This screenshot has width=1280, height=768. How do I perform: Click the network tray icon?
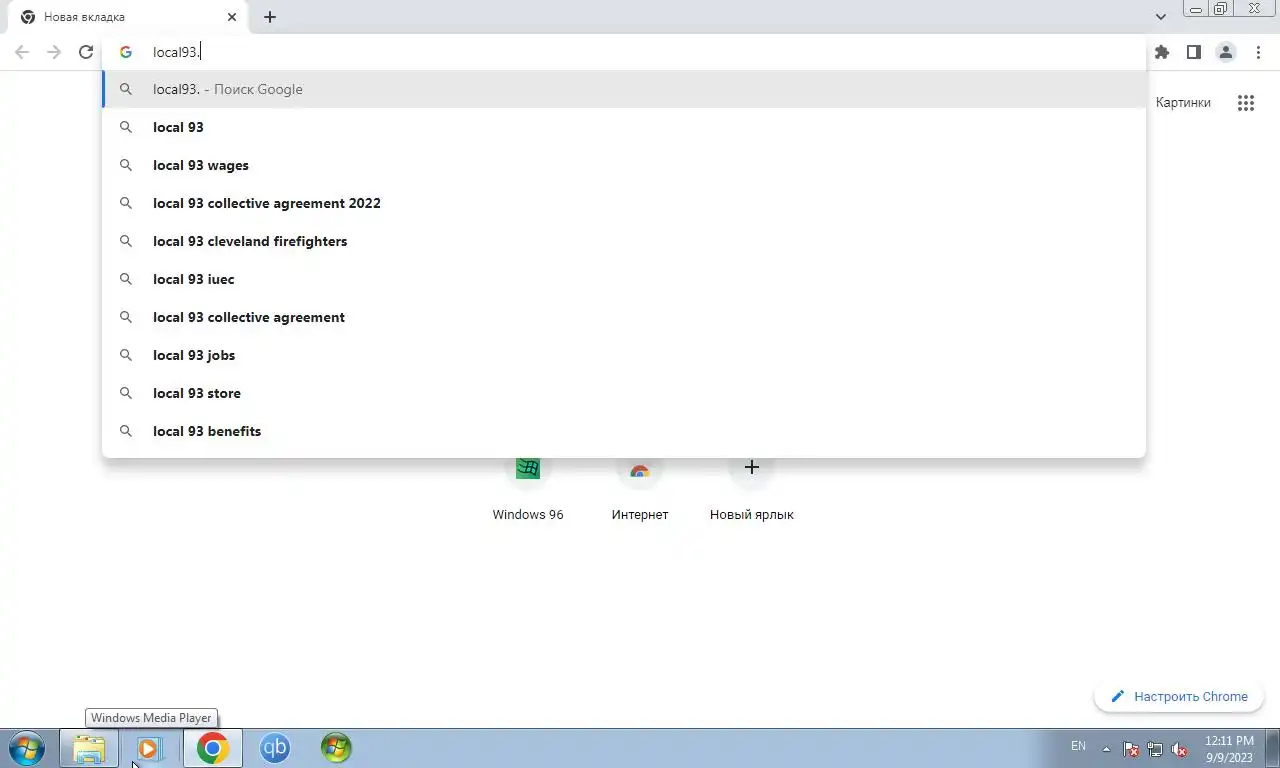tap(1155, 748)
